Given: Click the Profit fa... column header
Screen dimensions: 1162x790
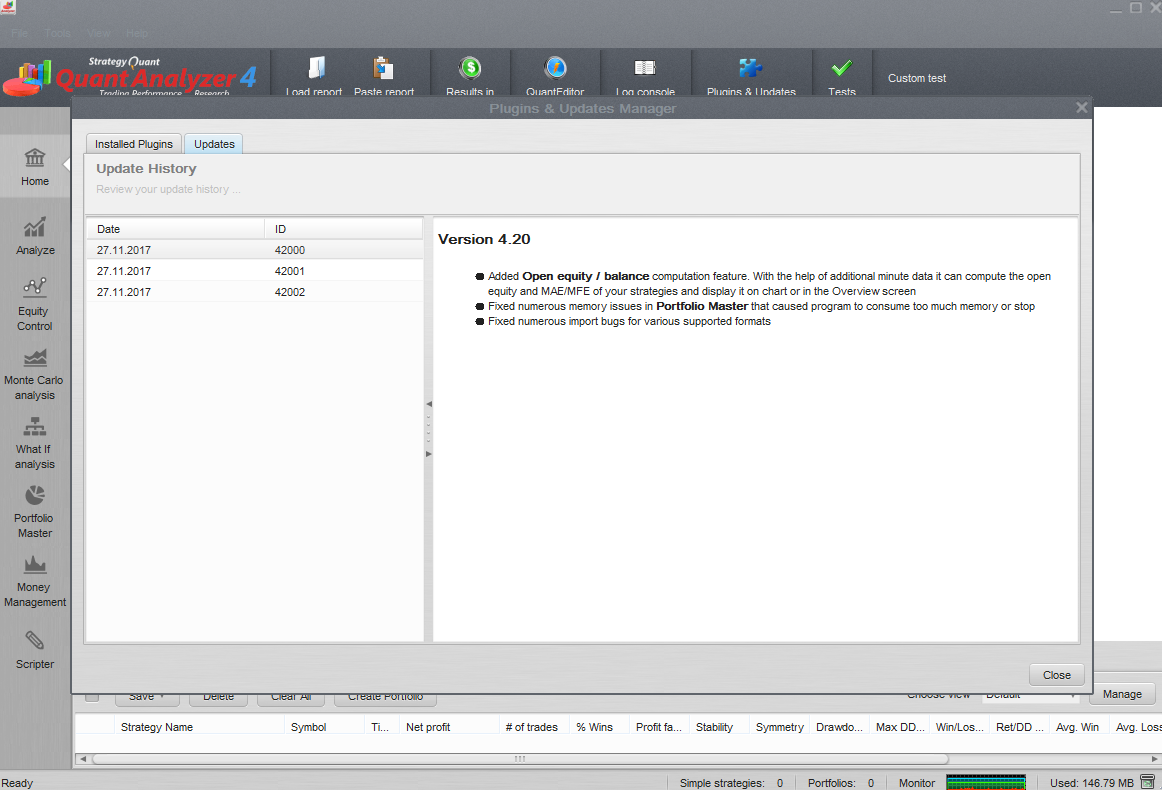Looking at the screenshot, I should (658, 727).
